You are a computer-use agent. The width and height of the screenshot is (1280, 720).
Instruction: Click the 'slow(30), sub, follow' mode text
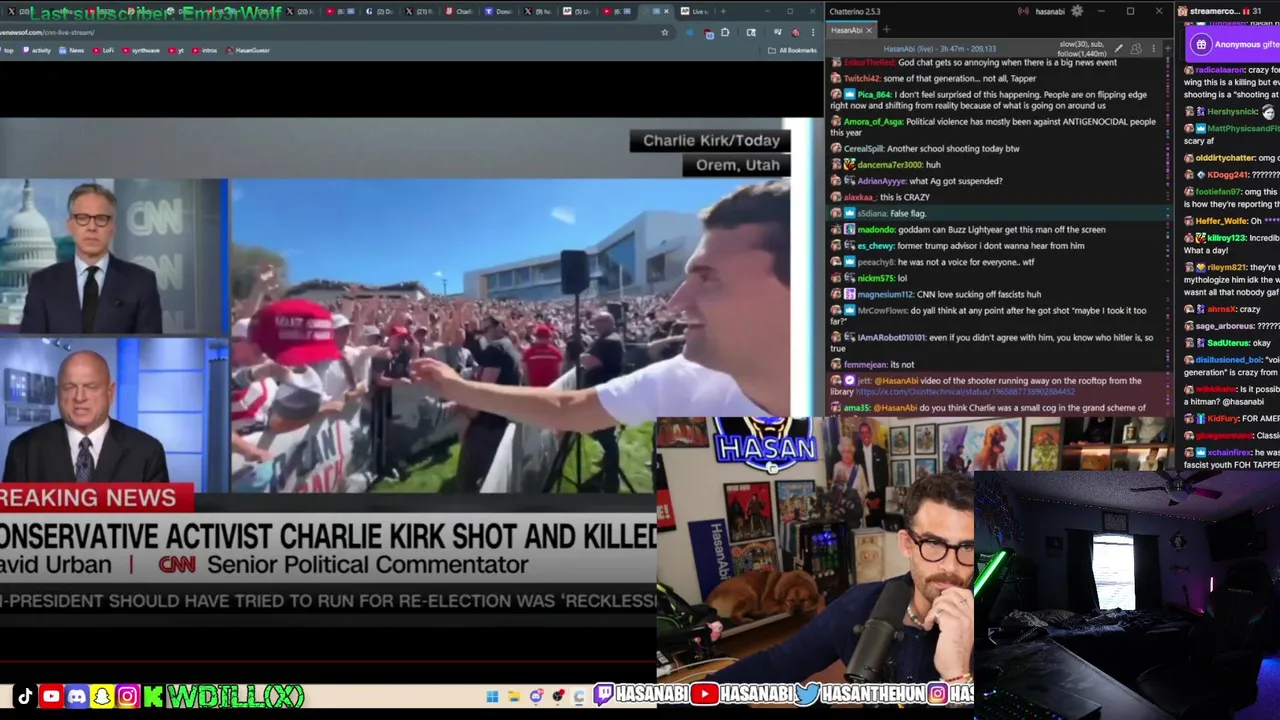click(x=1081, y=49)
